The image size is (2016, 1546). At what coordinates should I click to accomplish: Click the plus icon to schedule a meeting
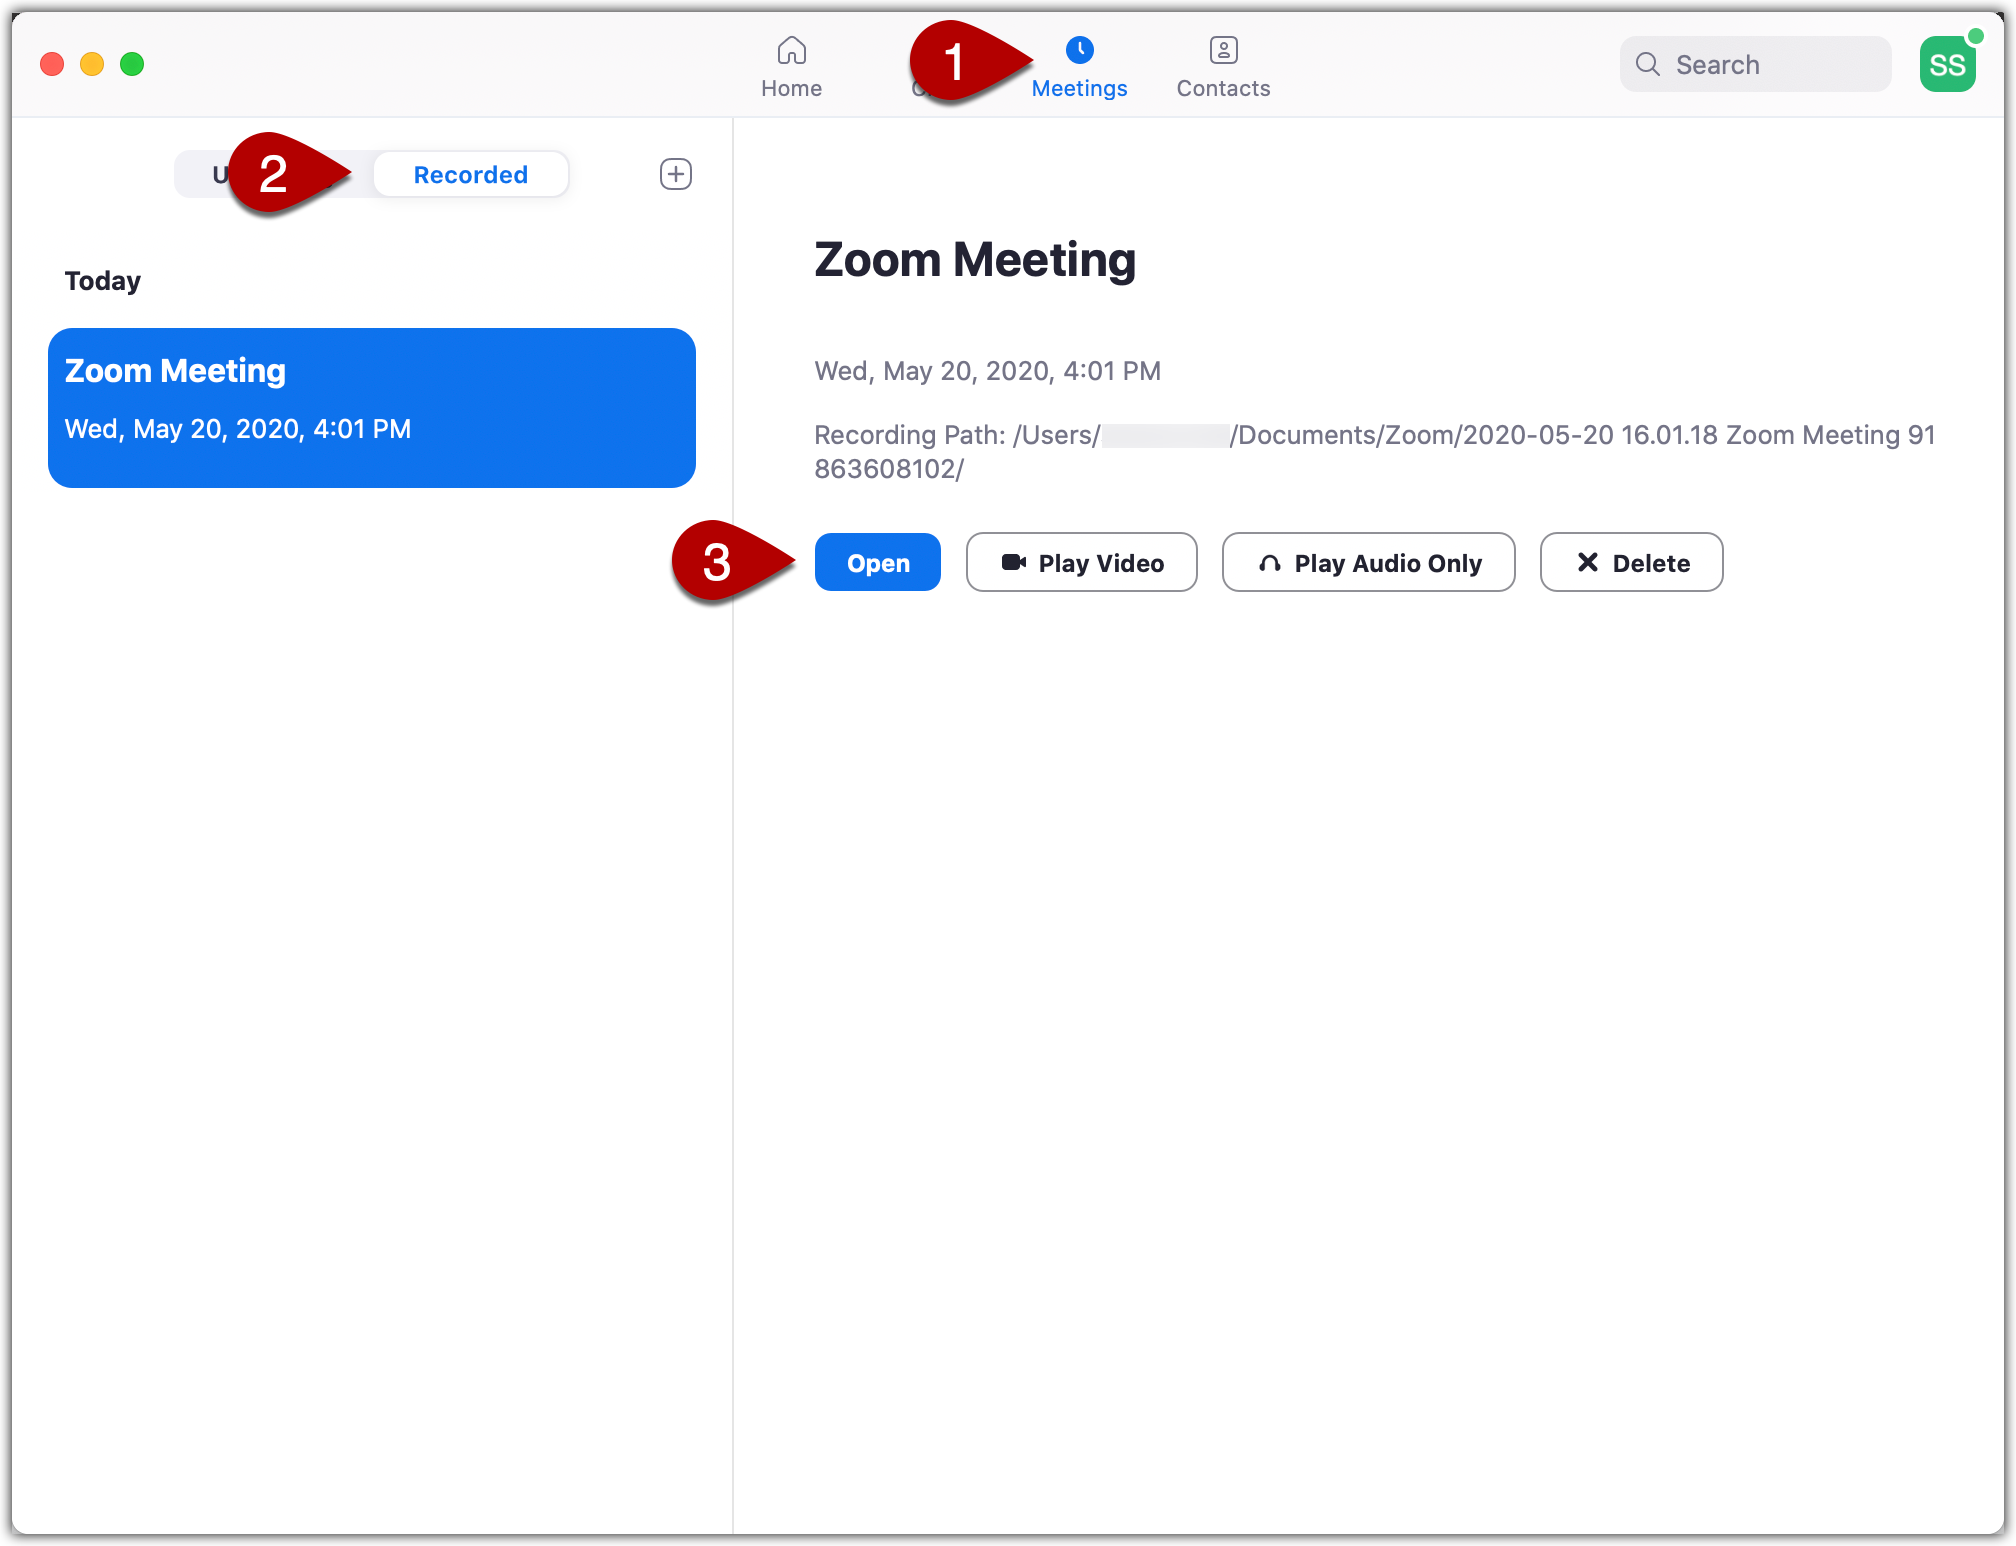point(675,173)
